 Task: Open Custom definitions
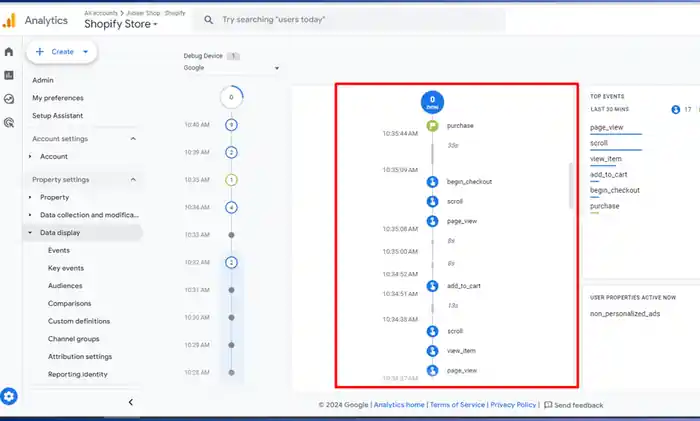(x=79, y=321)
